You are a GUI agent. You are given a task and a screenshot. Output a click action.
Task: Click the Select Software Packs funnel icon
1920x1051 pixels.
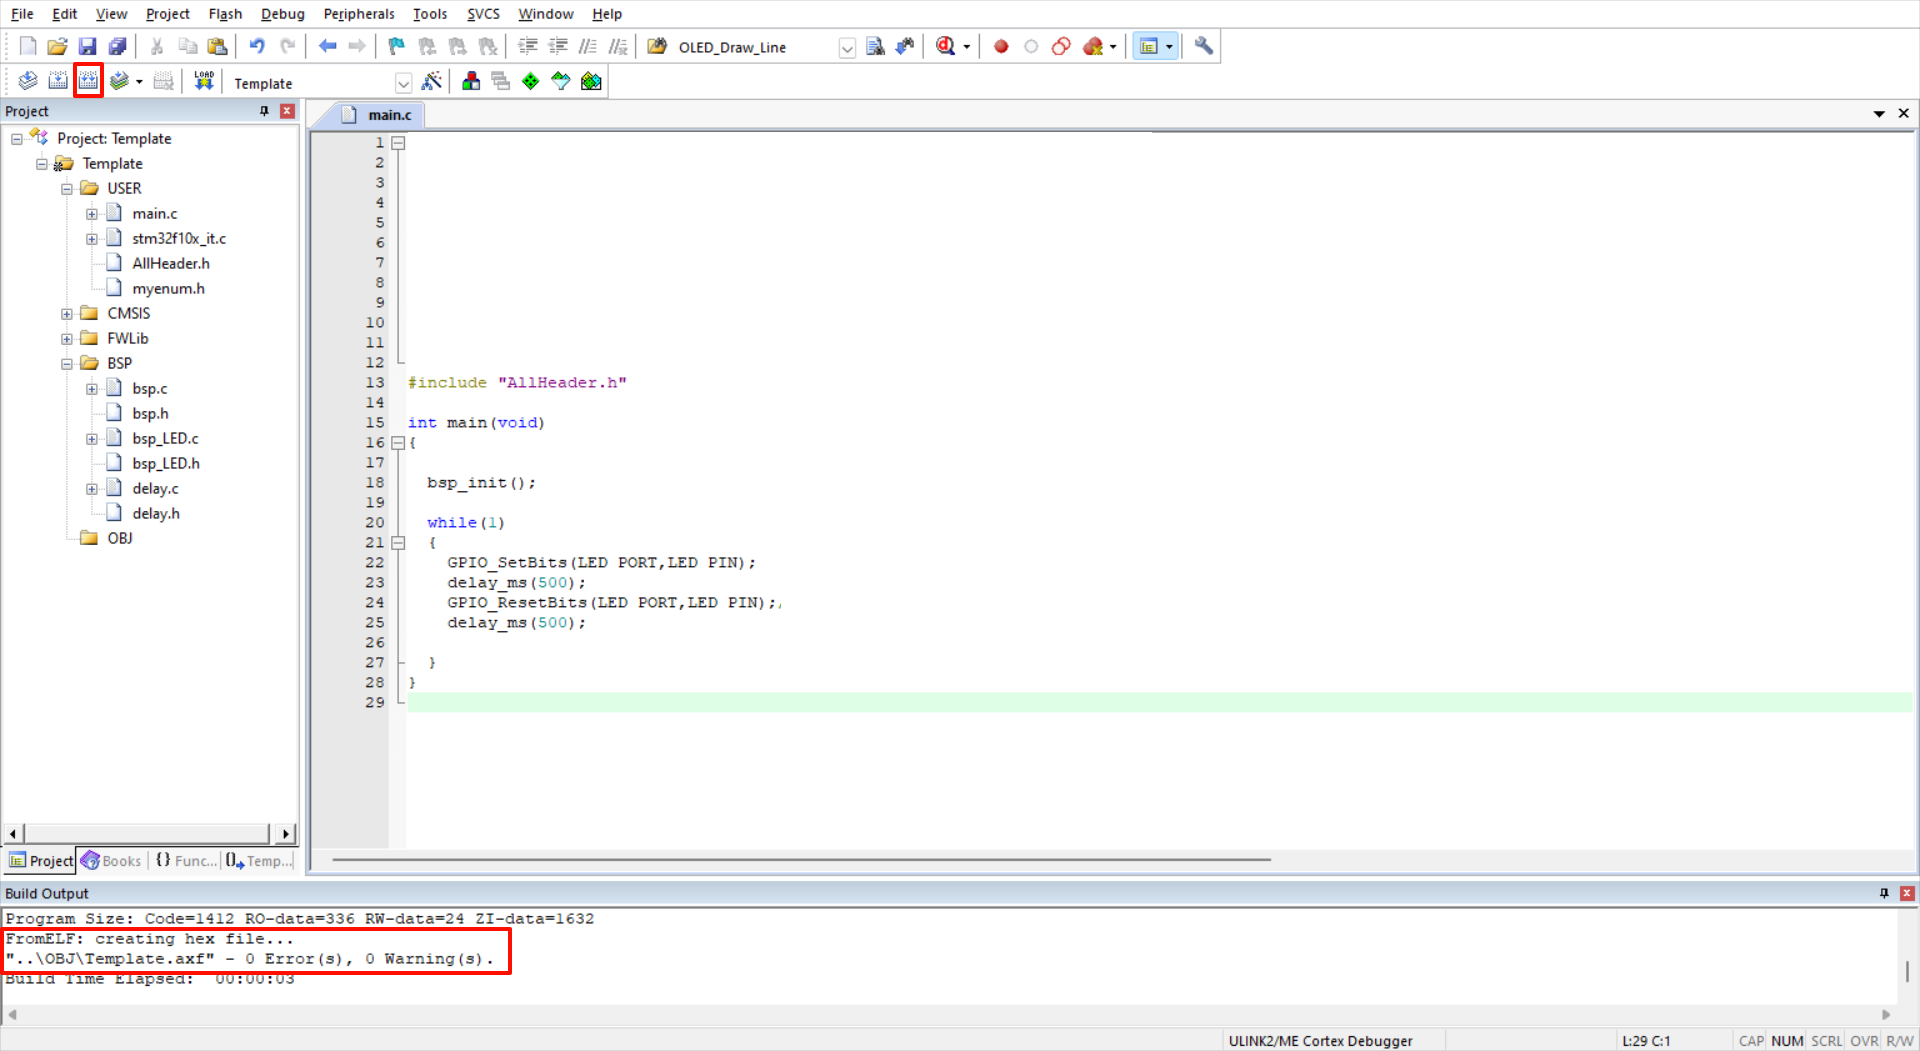pos(561,81)
